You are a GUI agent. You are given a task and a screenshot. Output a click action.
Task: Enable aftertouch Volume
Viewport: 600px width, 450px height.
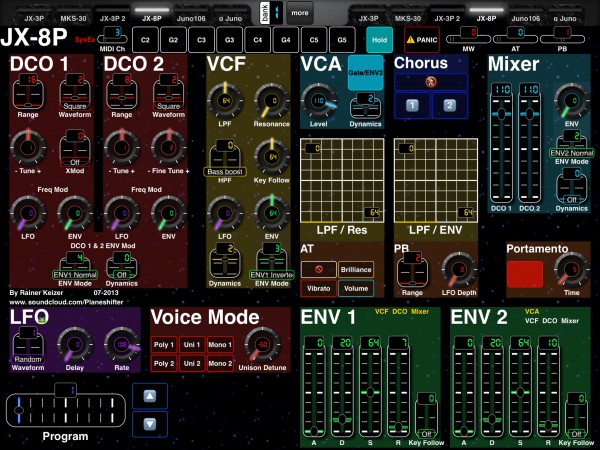click(x=356, y=289)
